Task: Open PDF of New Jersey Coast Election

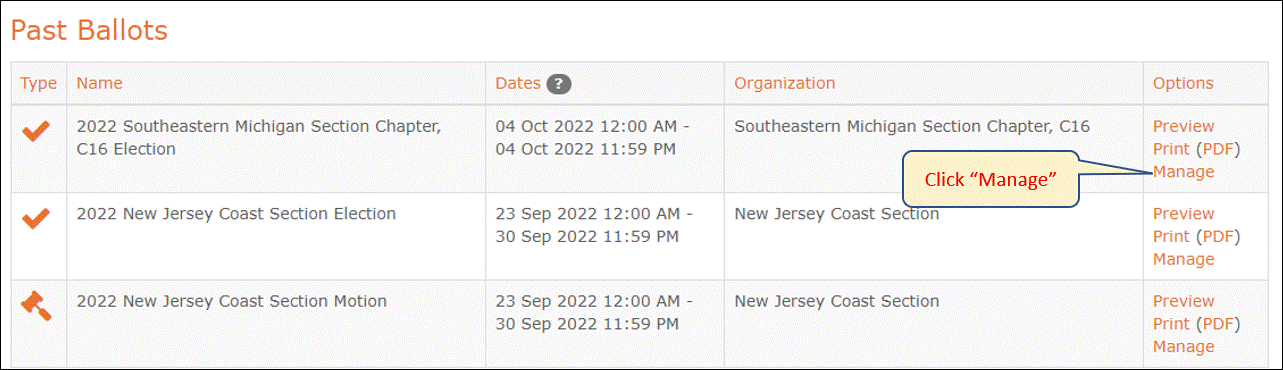Action: pos(1218,236)
